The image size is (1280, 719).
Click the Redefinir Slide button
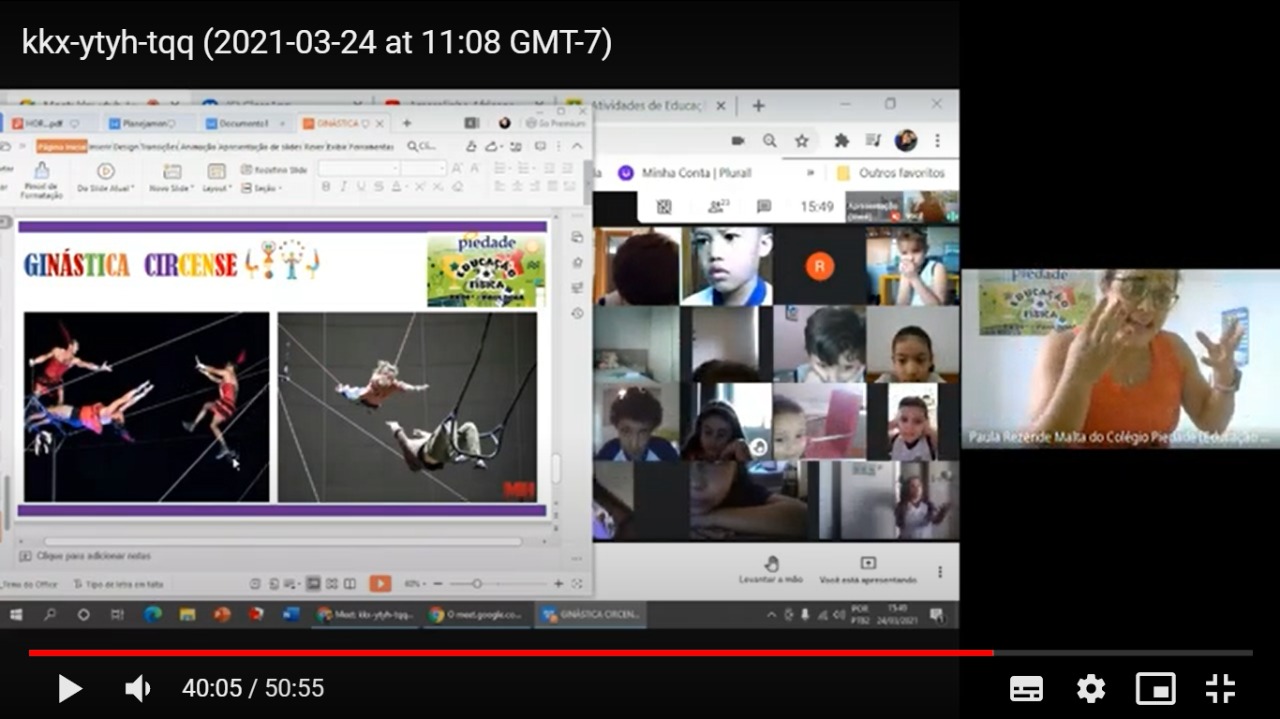click(x=274, y=170)
